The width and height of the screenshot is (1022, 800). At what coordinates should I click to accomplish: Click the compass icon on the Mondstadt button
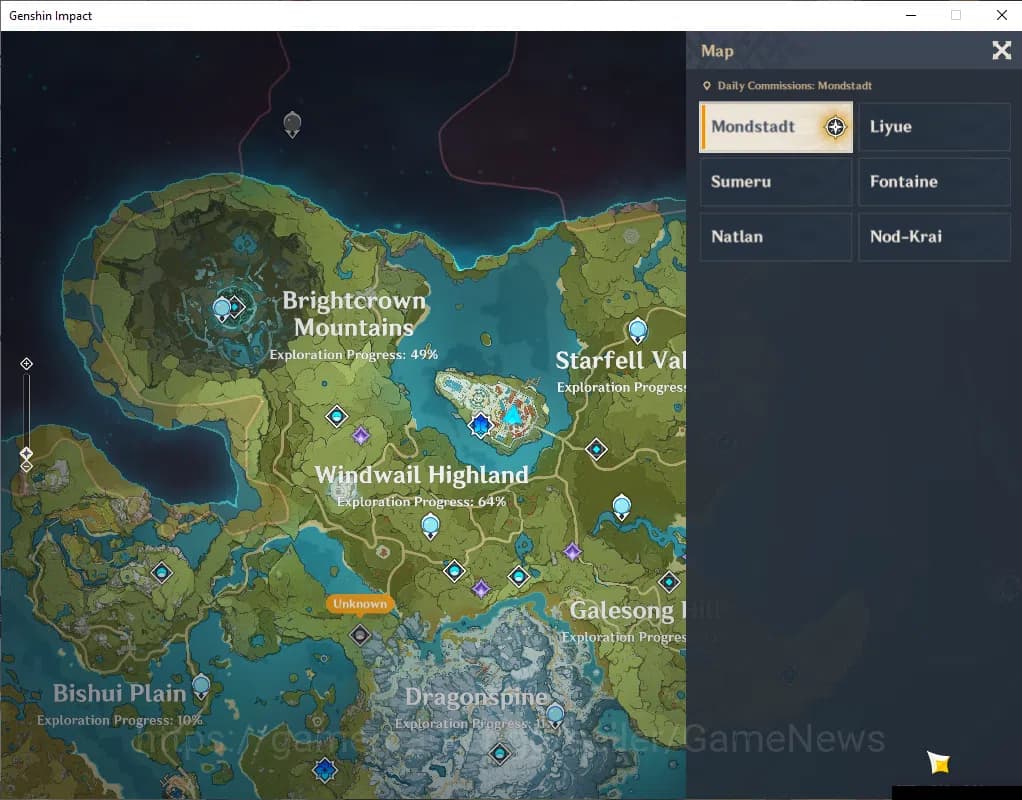click(835, 126)
